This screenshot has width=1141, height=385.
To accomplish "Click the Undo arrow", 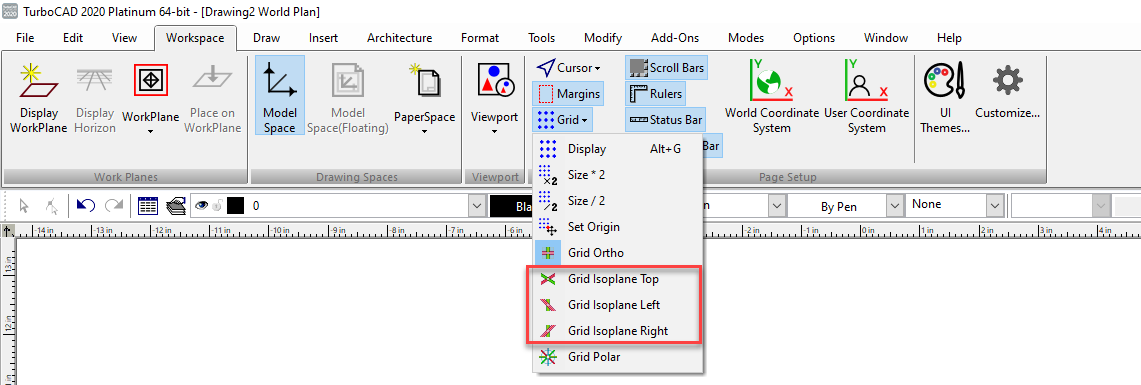I will (x=86, y=206).
